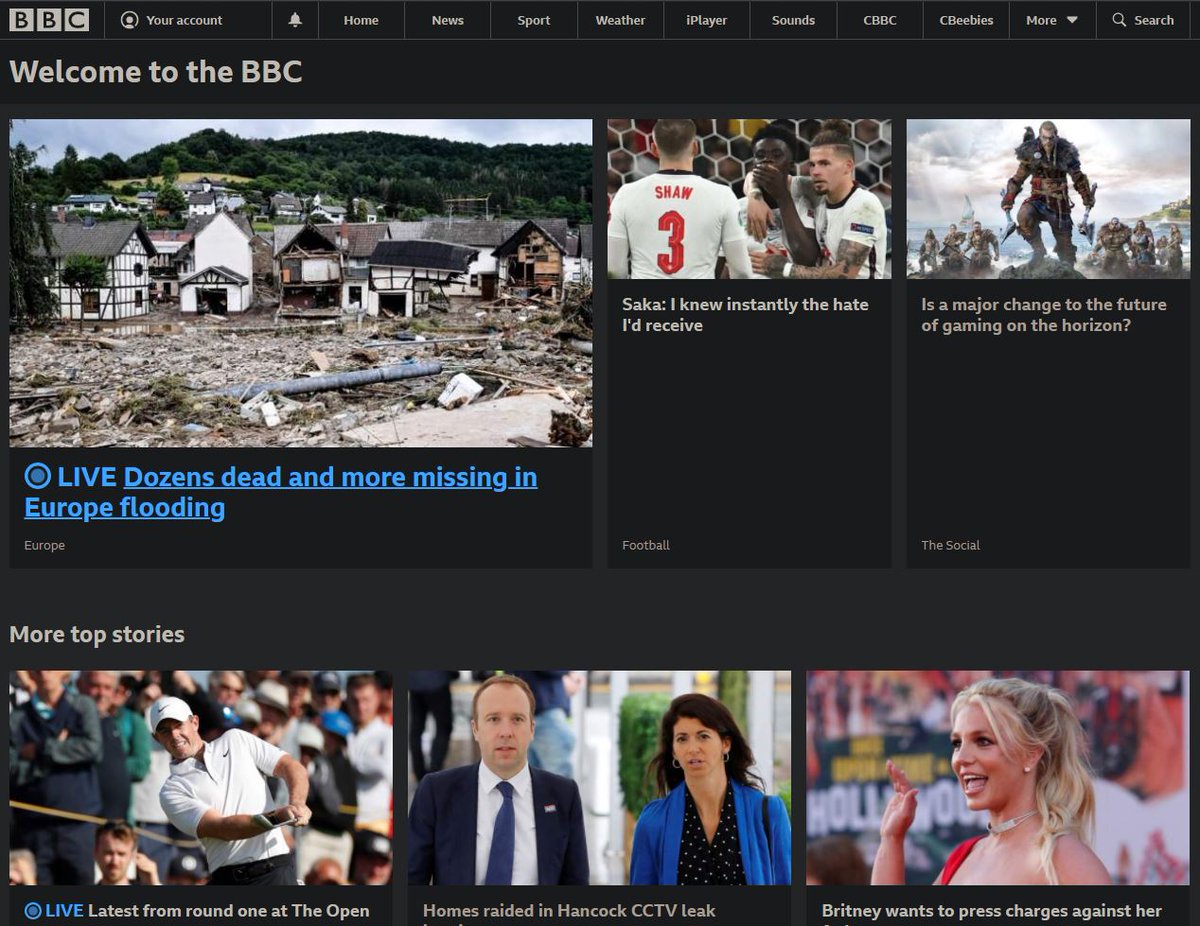Screen dimensions: 1200x926
Task: Open the Hancock CCTV leak headline
Action: click(x=569, y=911)
